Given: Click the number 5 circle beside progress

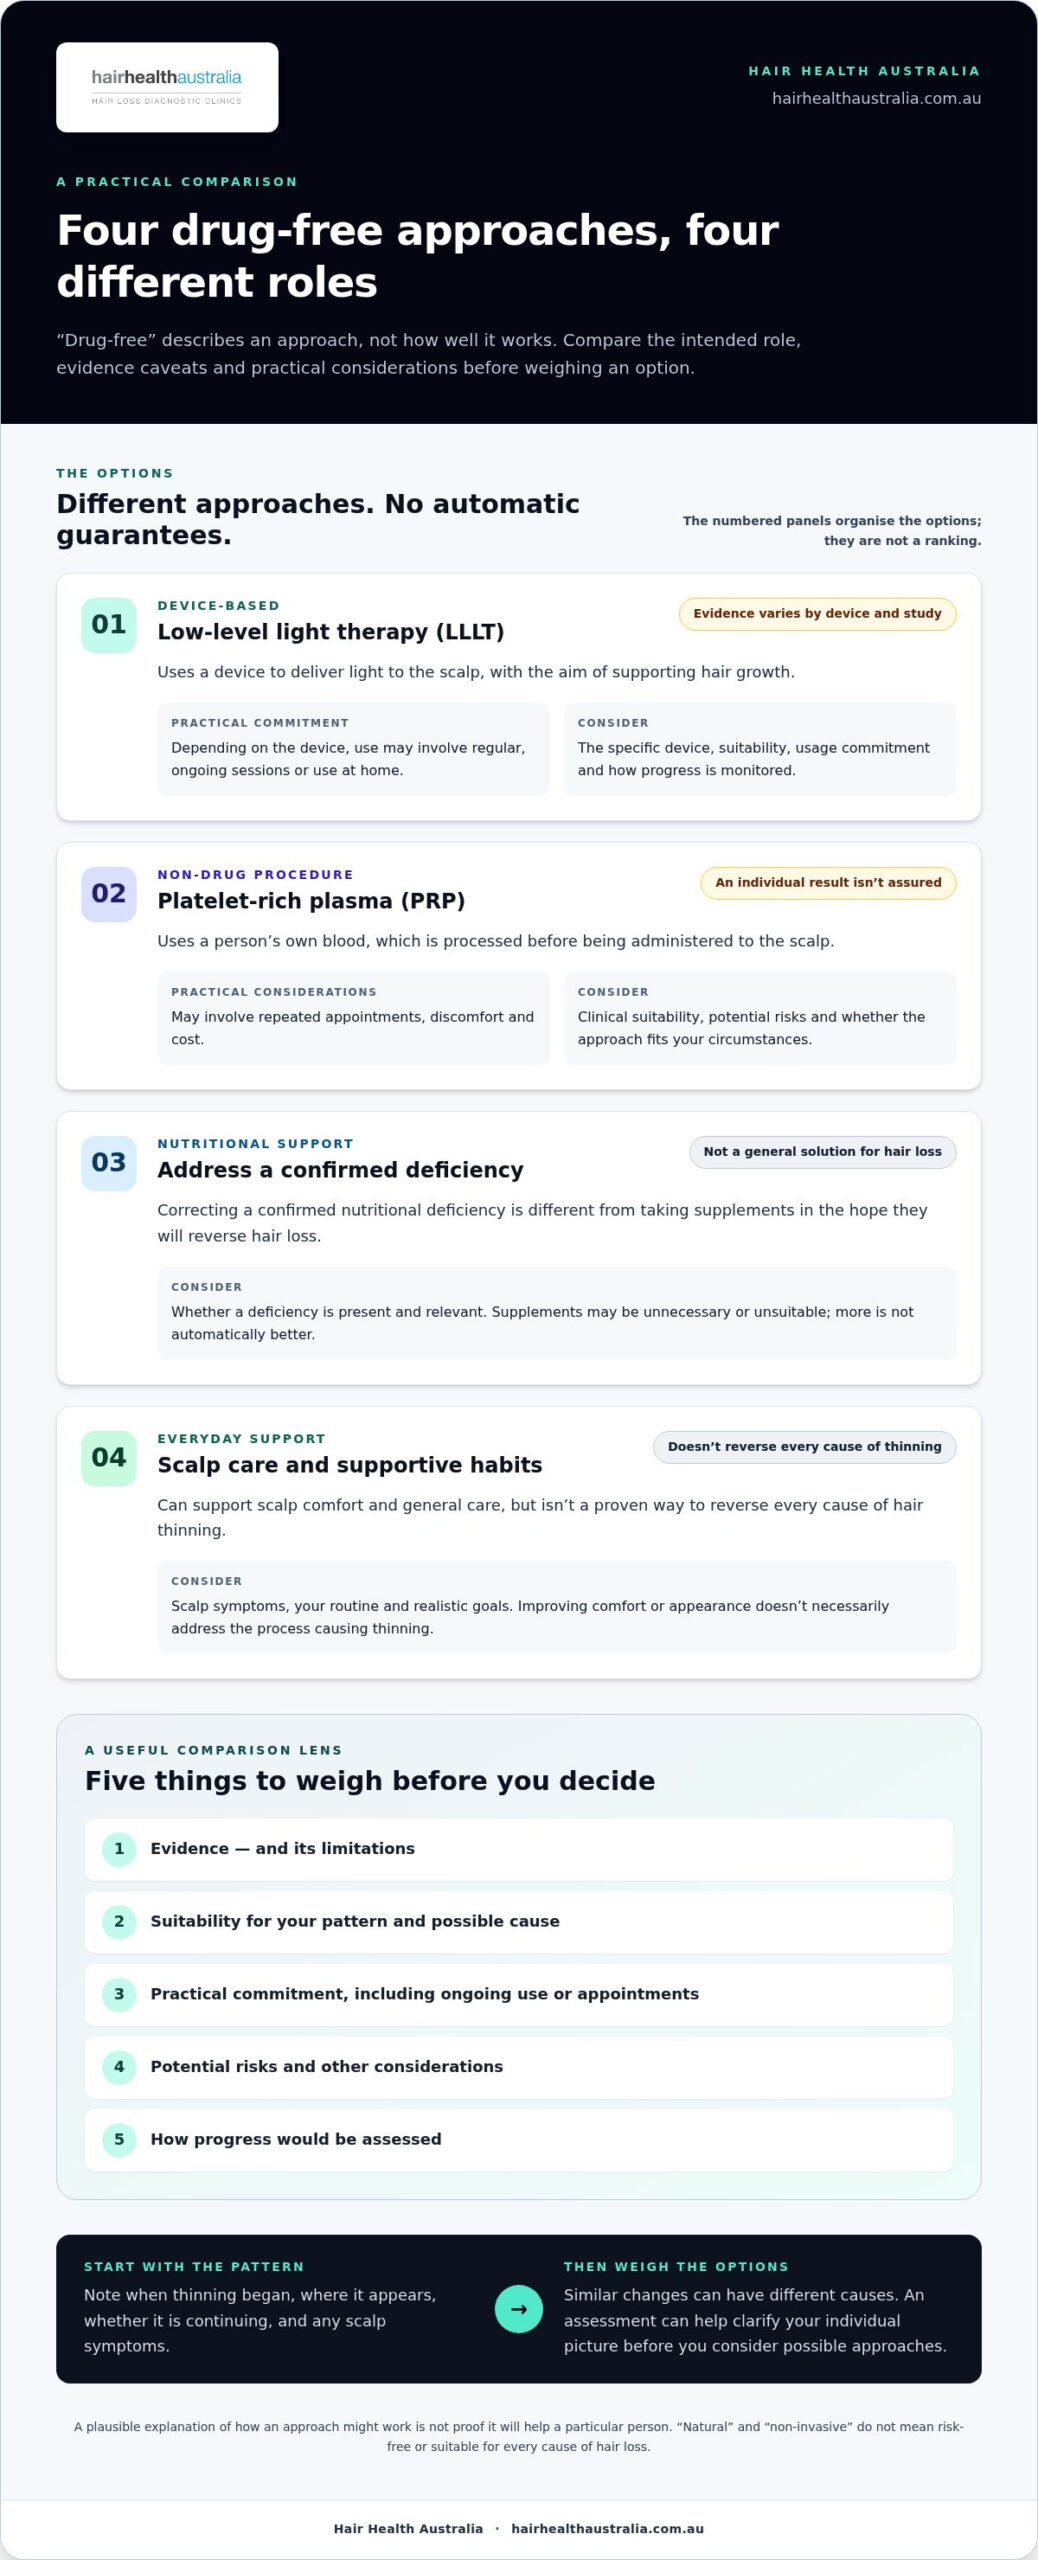Looking at the screenshot, I should [x=119, y=2139].
